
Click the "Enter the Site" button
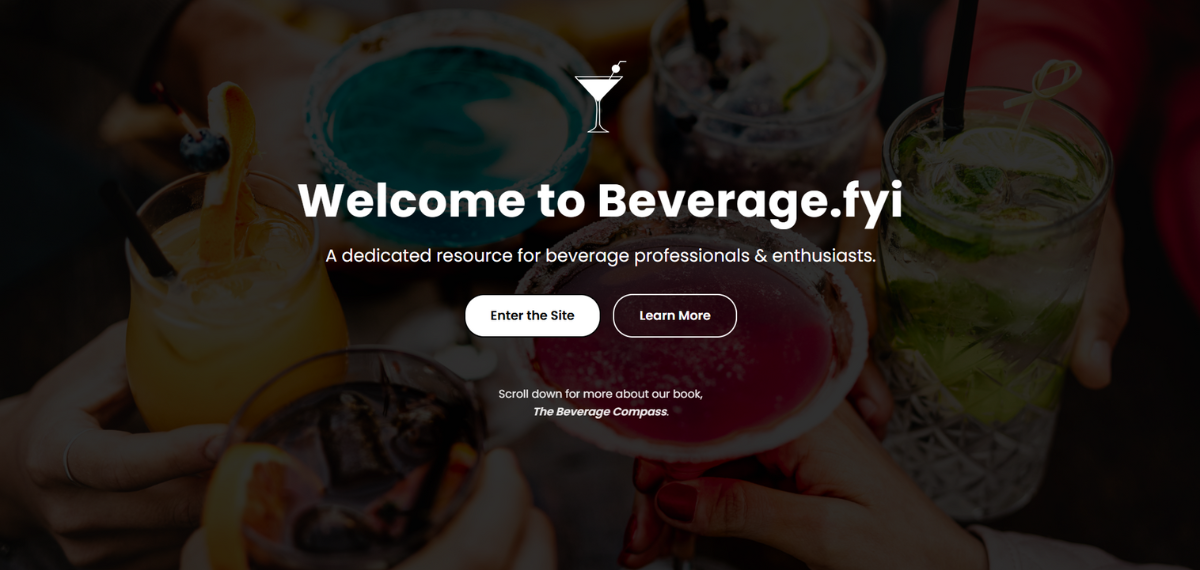tap(532, 316)
